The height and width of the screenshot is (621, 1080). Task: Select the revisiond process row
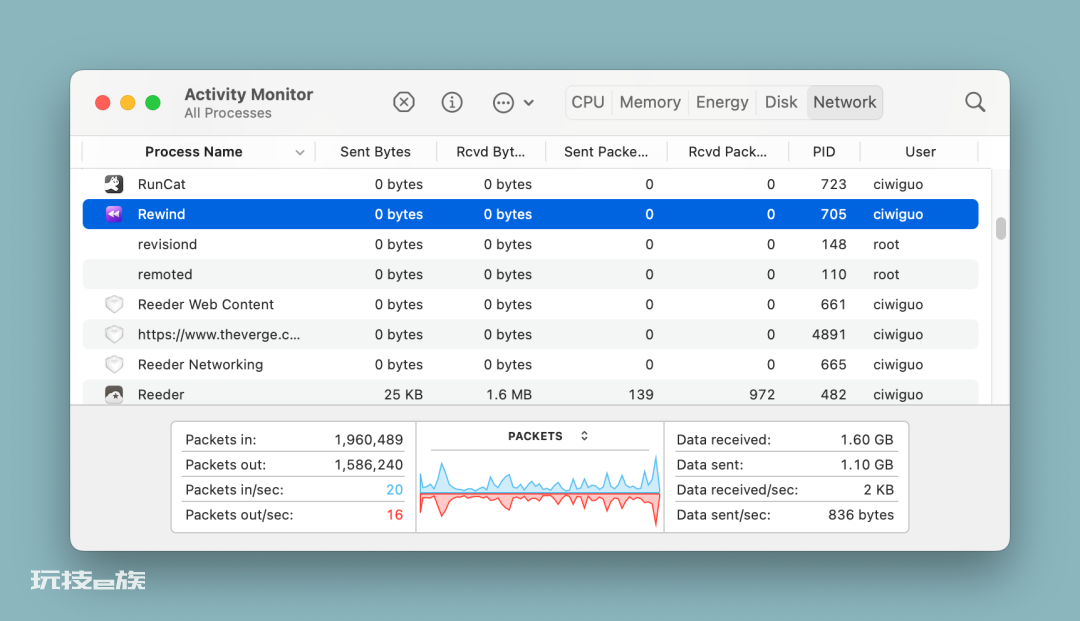(x=530, y=244)
